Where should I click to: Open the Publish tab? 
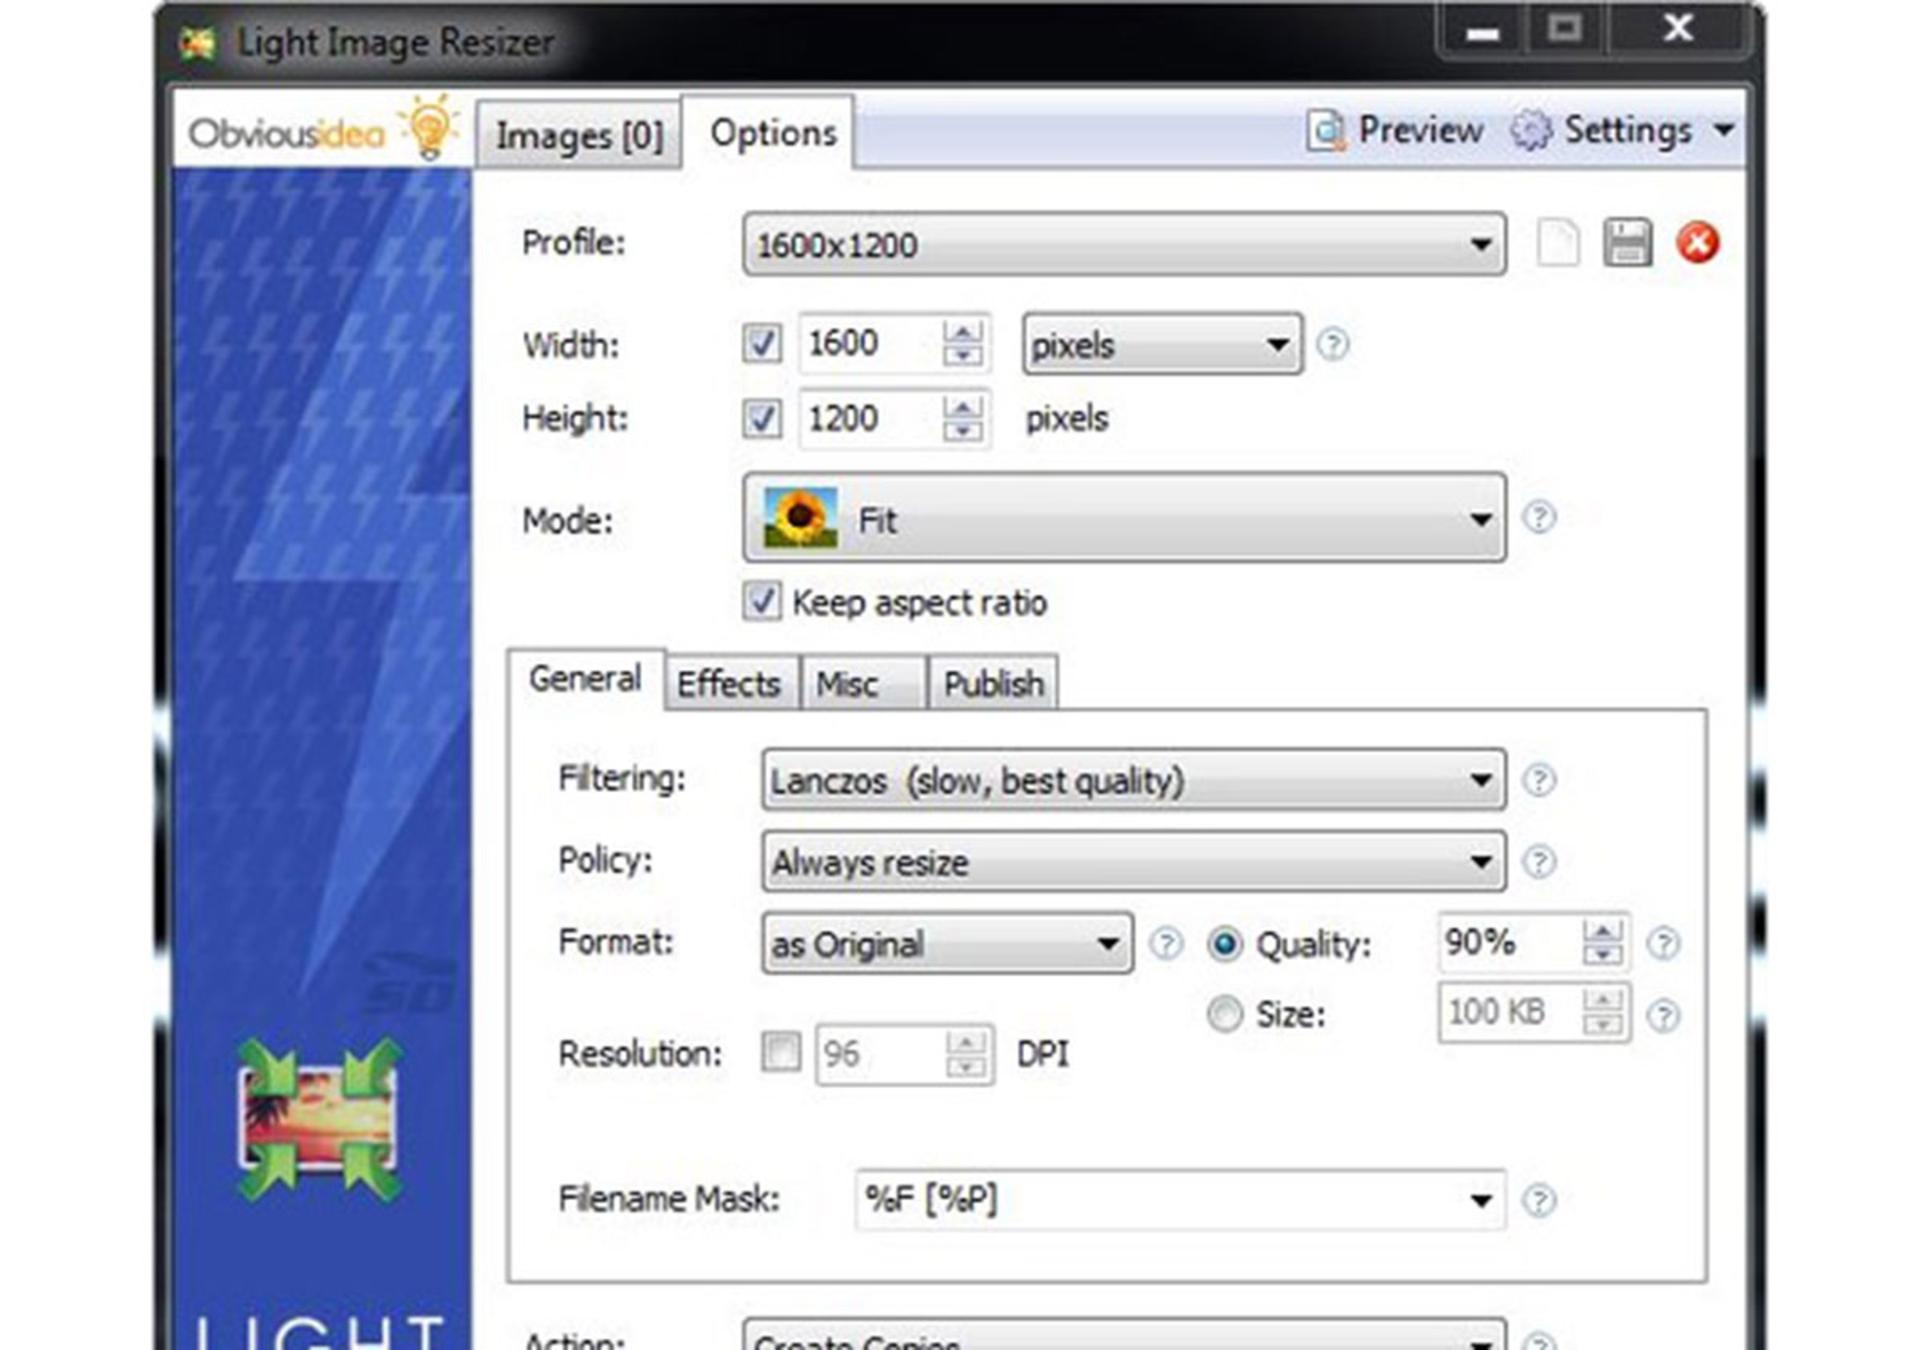[993, 684]
